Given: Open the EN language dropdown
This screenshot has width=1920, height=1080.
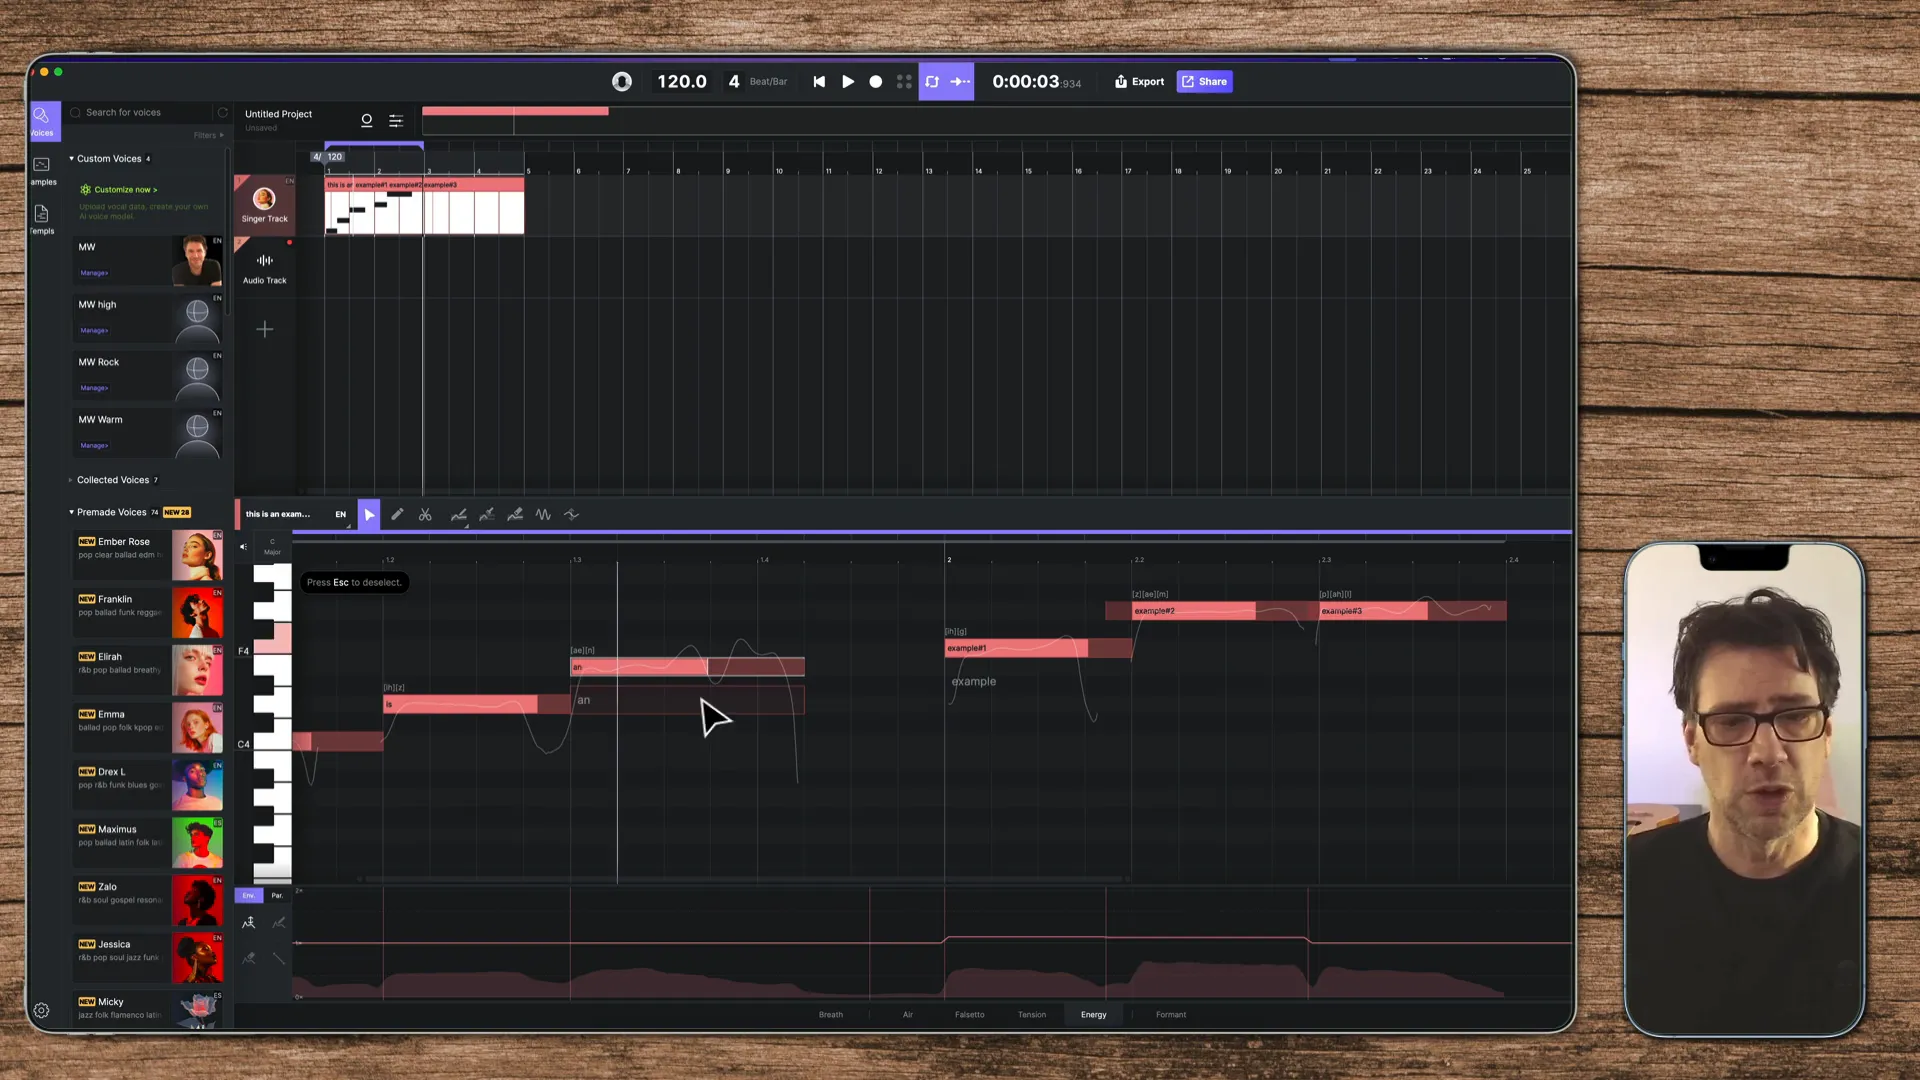Looking at the screenshot, I should pos(341,515).
